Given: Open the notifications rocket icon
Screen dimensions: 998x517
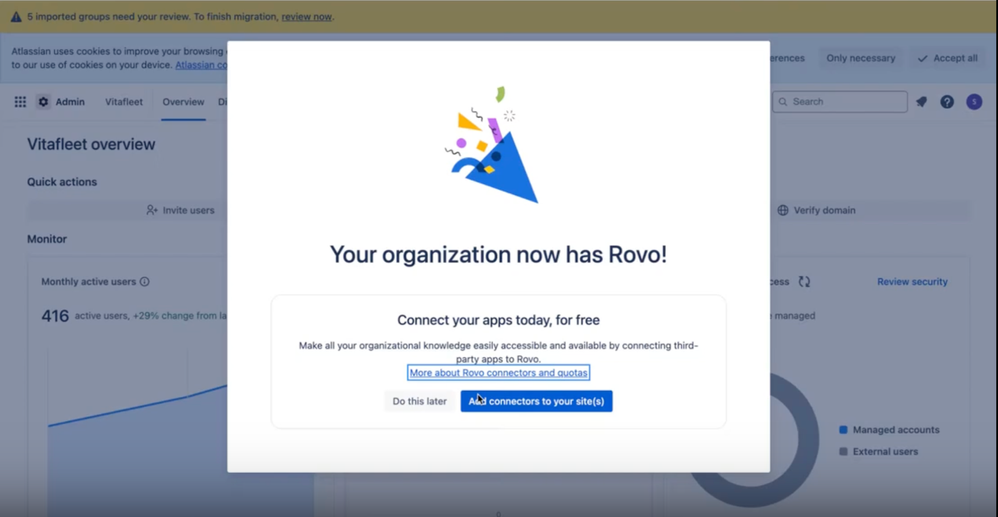Looking at the screenshot, I should pos(921,102).
